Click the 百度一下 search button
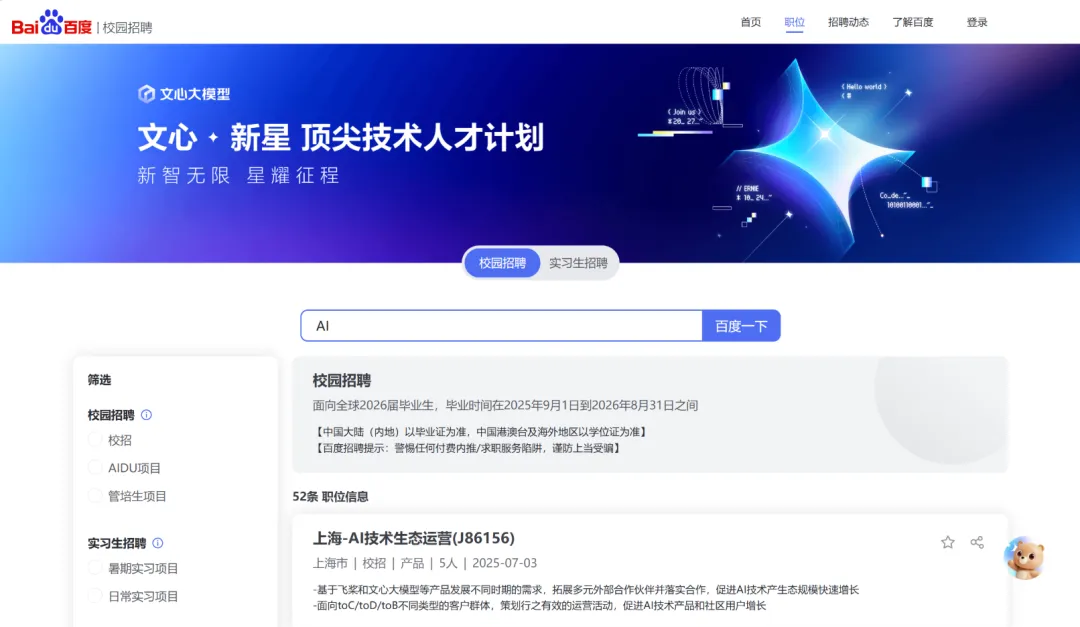 point(741,326)
